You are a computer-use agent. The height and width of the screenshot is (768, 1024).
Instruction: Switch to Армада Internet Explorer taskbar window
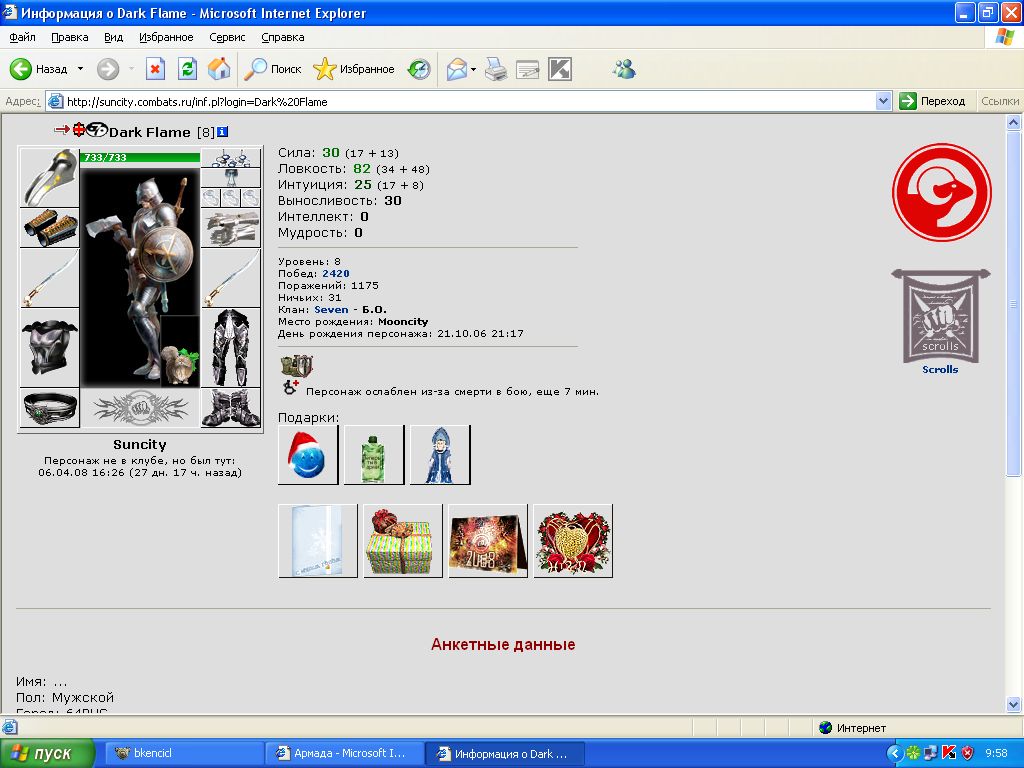344,754
